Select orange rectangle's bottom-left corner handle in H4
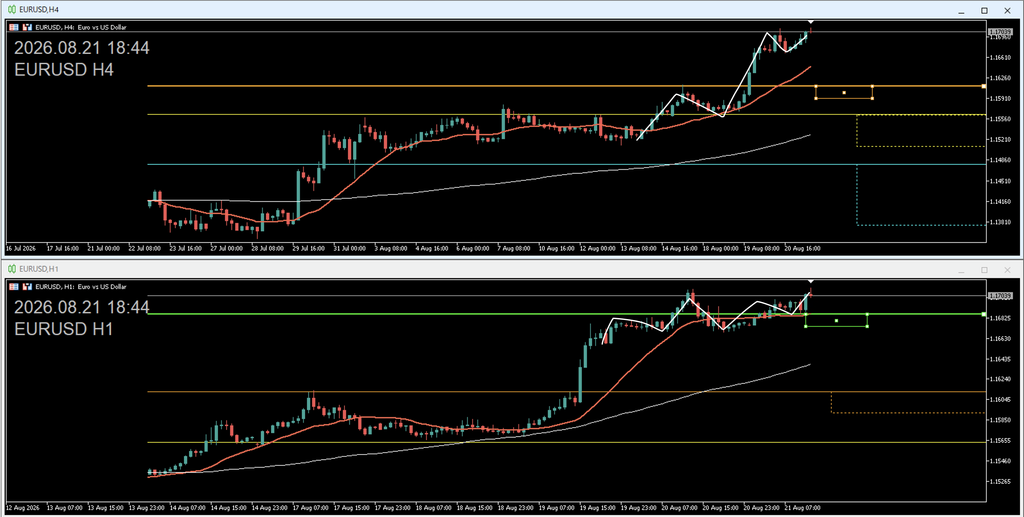Image resolution: width=1024 pixels, height=517 pixels. click(816, 99)
